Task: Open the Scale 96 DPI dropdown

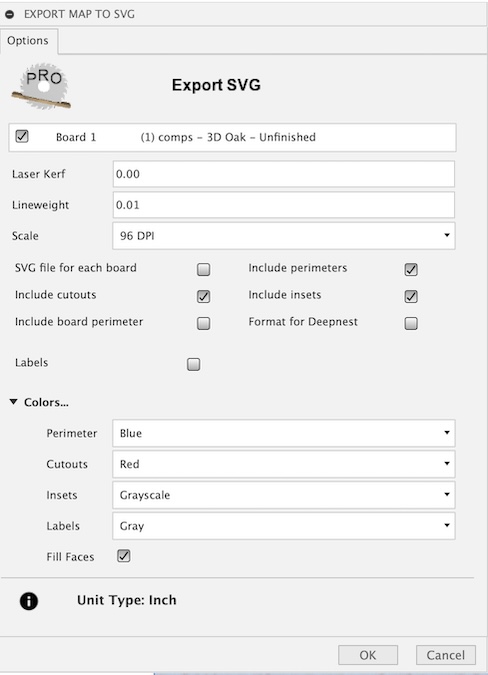Action: 284,235
